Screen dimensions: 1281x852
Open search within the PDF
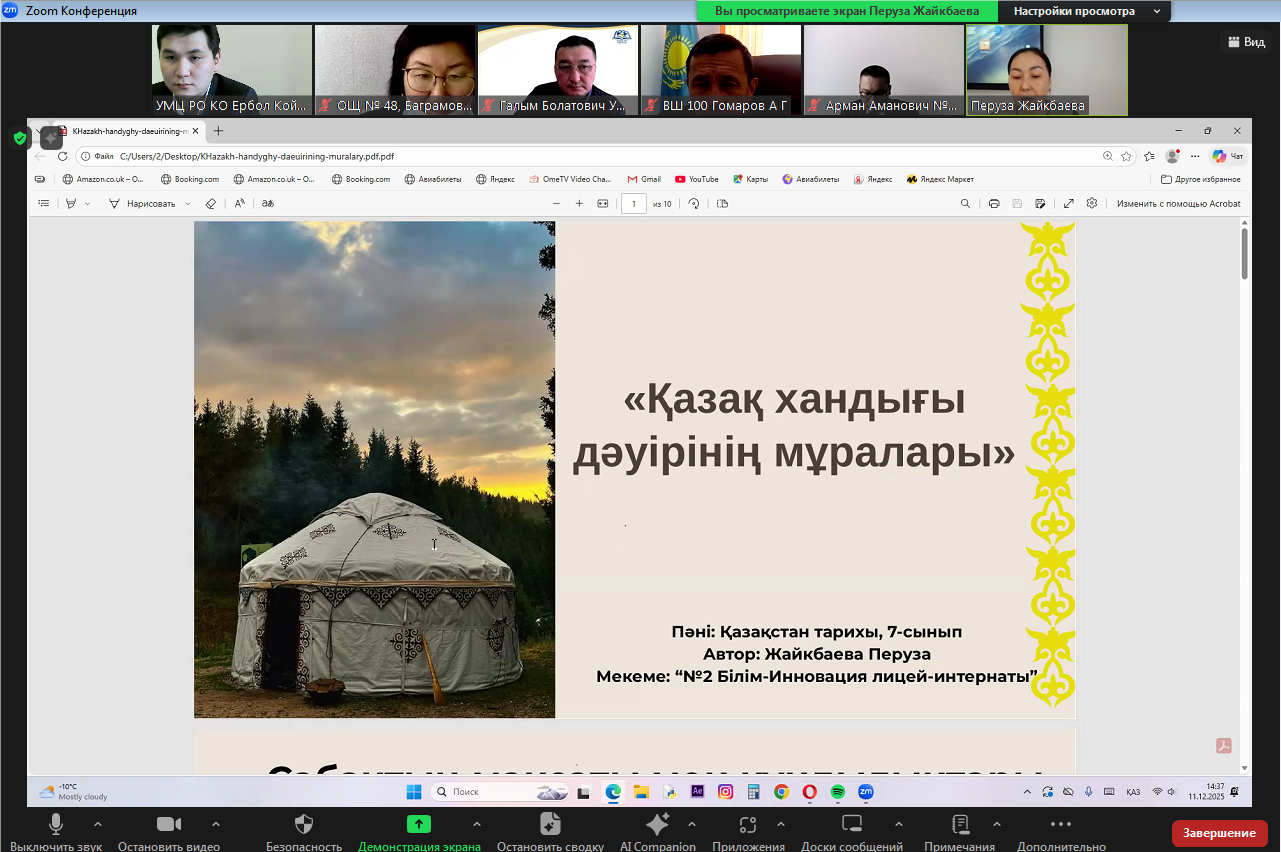point(964,203)
